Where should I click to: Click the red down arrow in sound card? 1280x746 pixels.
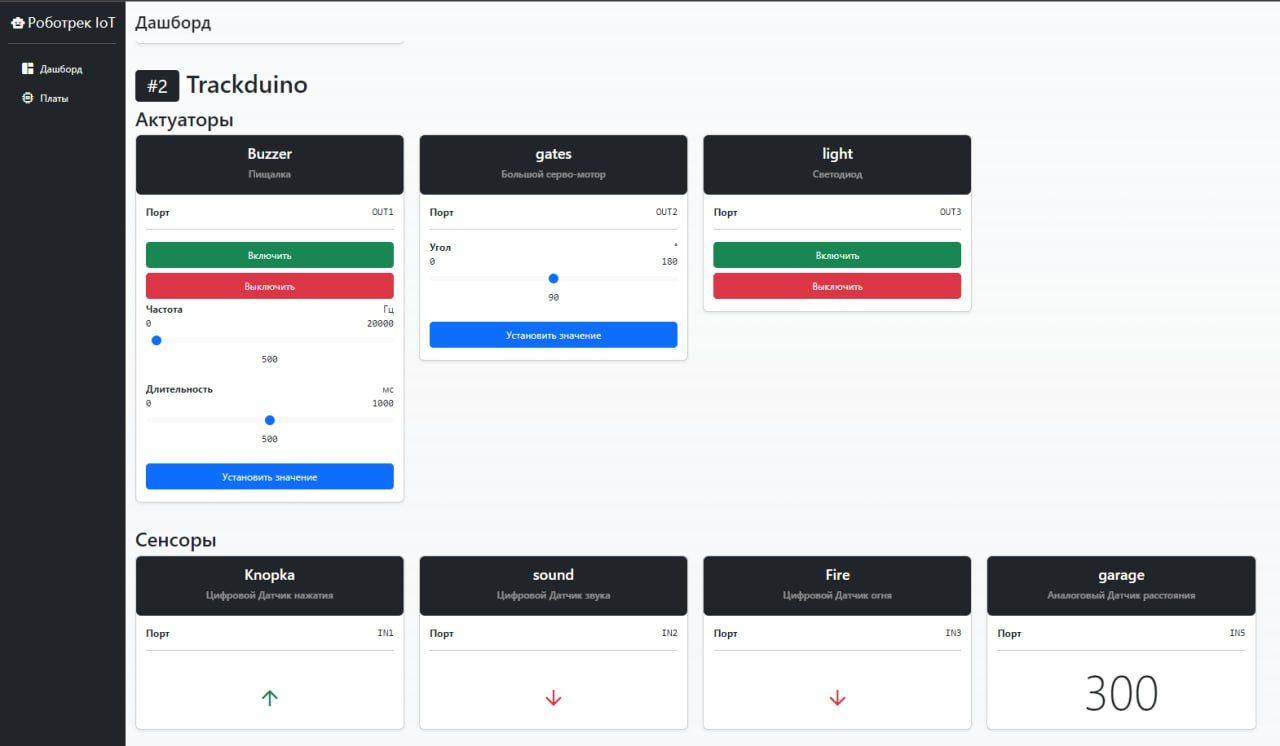(x=553, y=698)
